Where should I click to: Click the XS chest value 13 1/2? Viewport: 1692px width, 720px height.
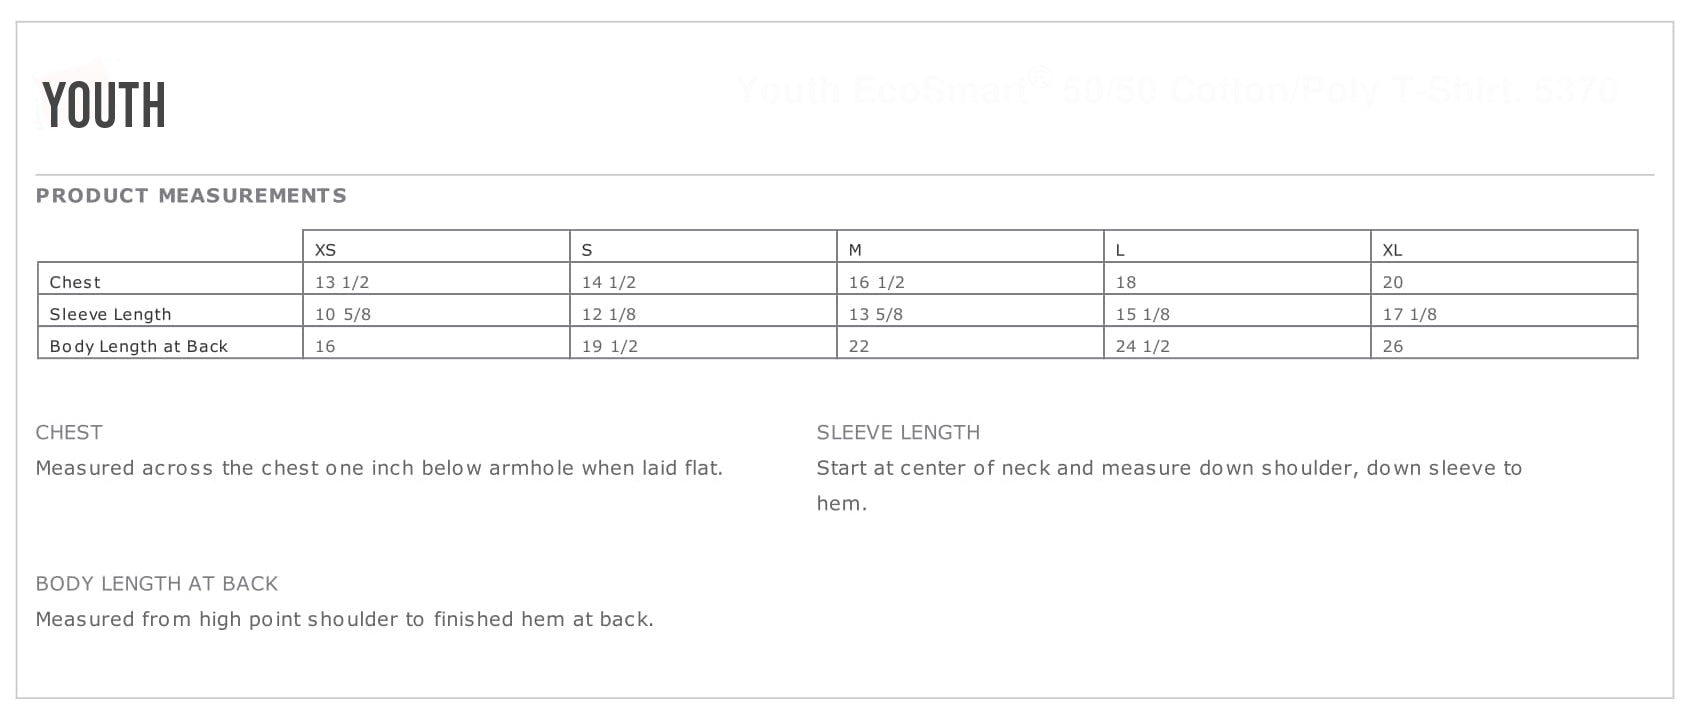[342, 282]
